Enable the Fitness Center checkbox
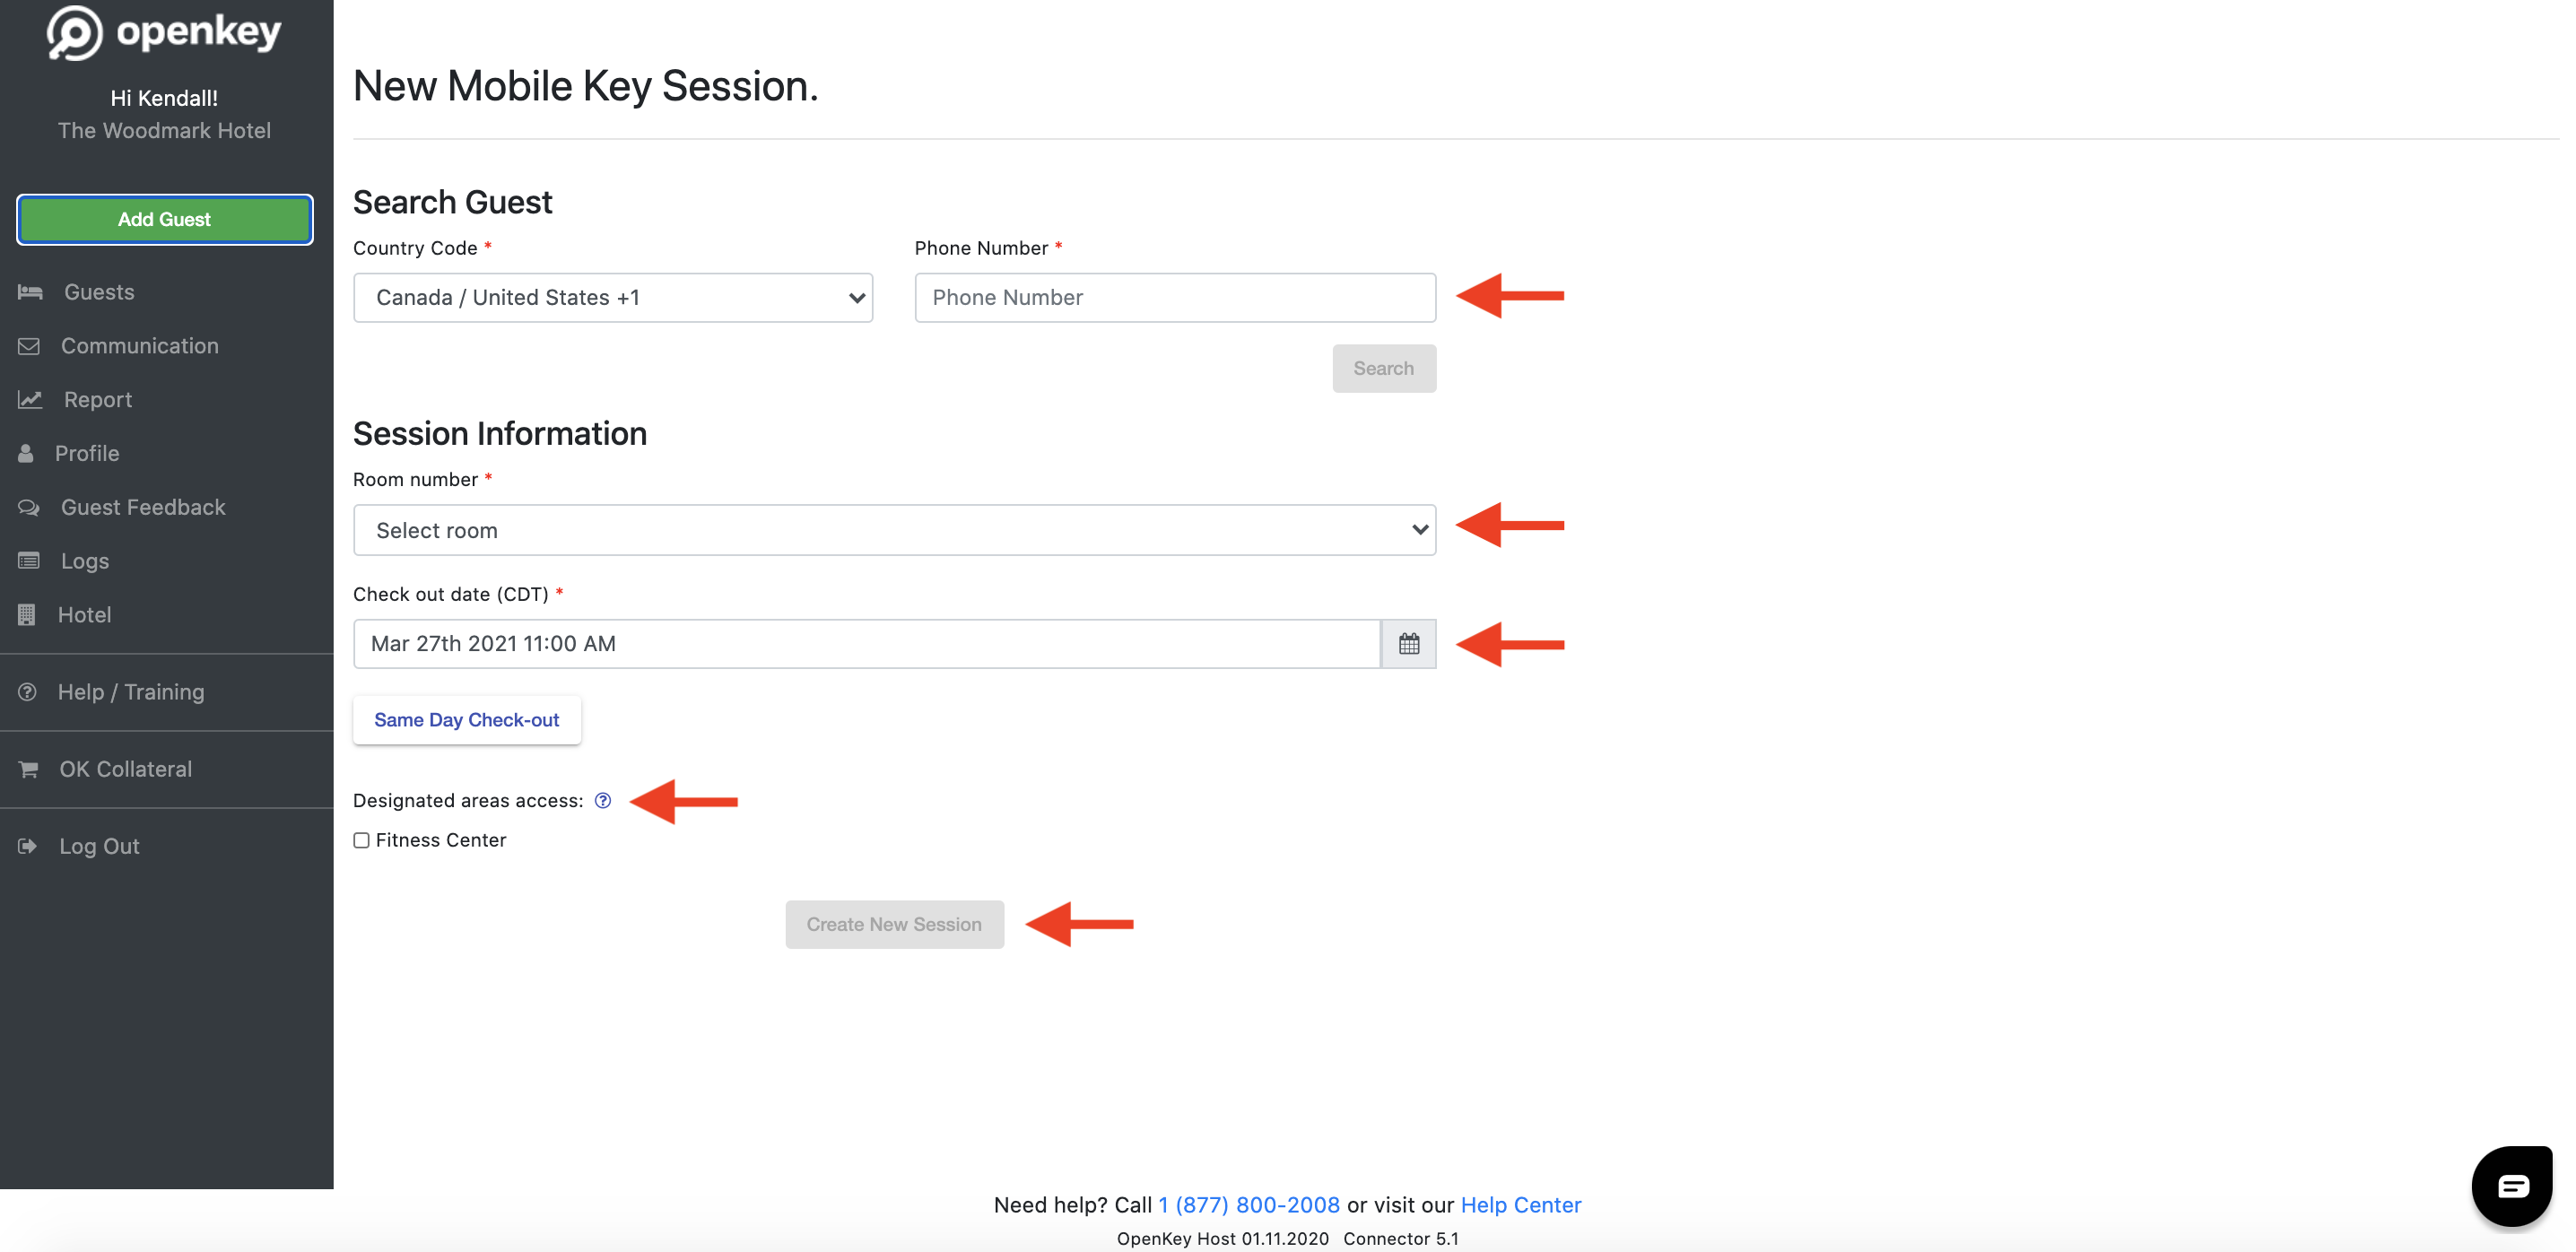This screenshot has width=2576, height=1252. tap(361, 840)
